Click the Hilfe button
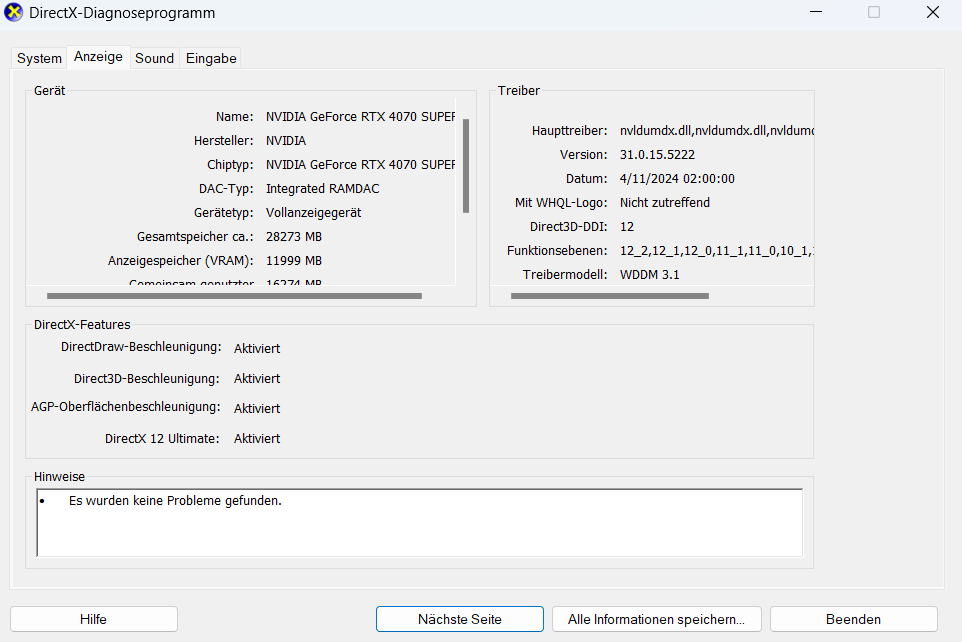This screenshot has width=962, height=642. click(x=94, y=619)
